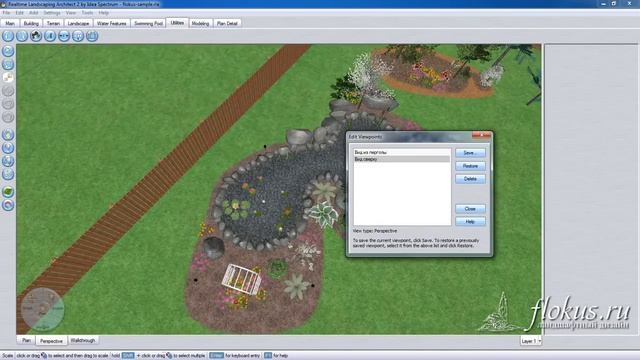Click Save in Edit Viewpoints dialog
Viewport: 640px width, 360px height.
tap(470, 153)
